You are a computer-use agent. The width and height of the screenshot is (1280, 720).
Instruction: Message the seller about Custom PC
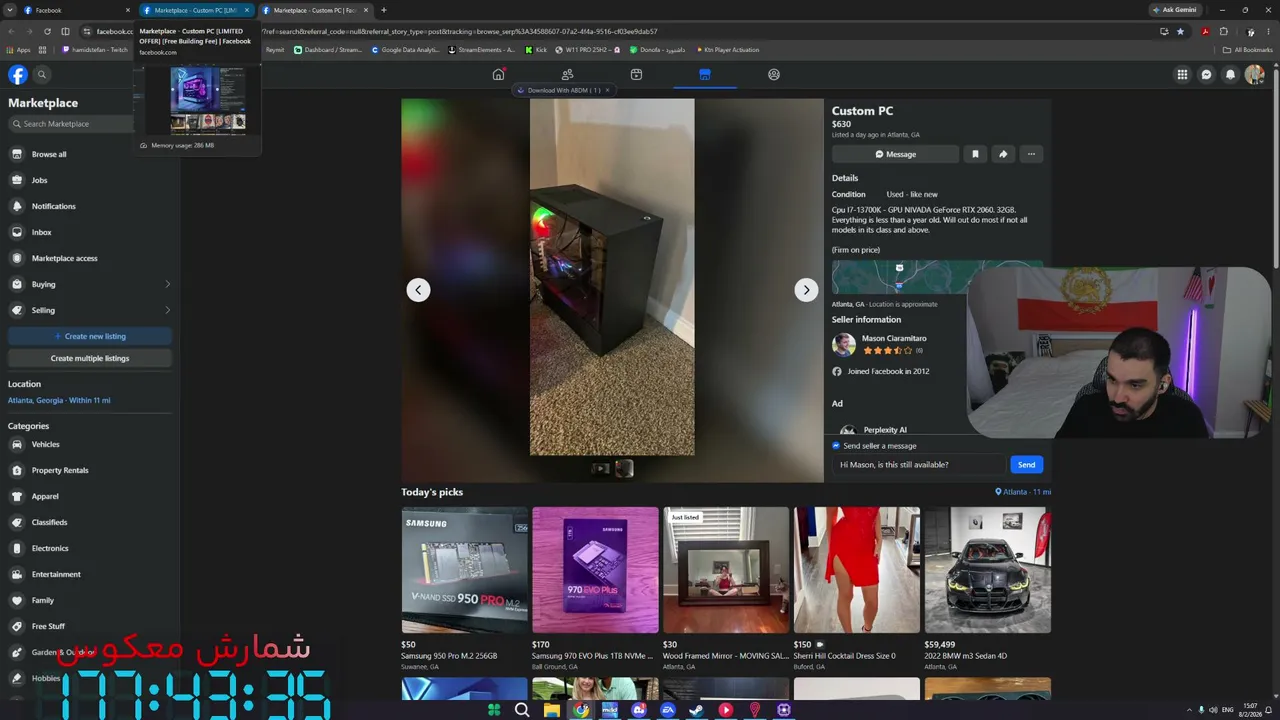[895, 154]
